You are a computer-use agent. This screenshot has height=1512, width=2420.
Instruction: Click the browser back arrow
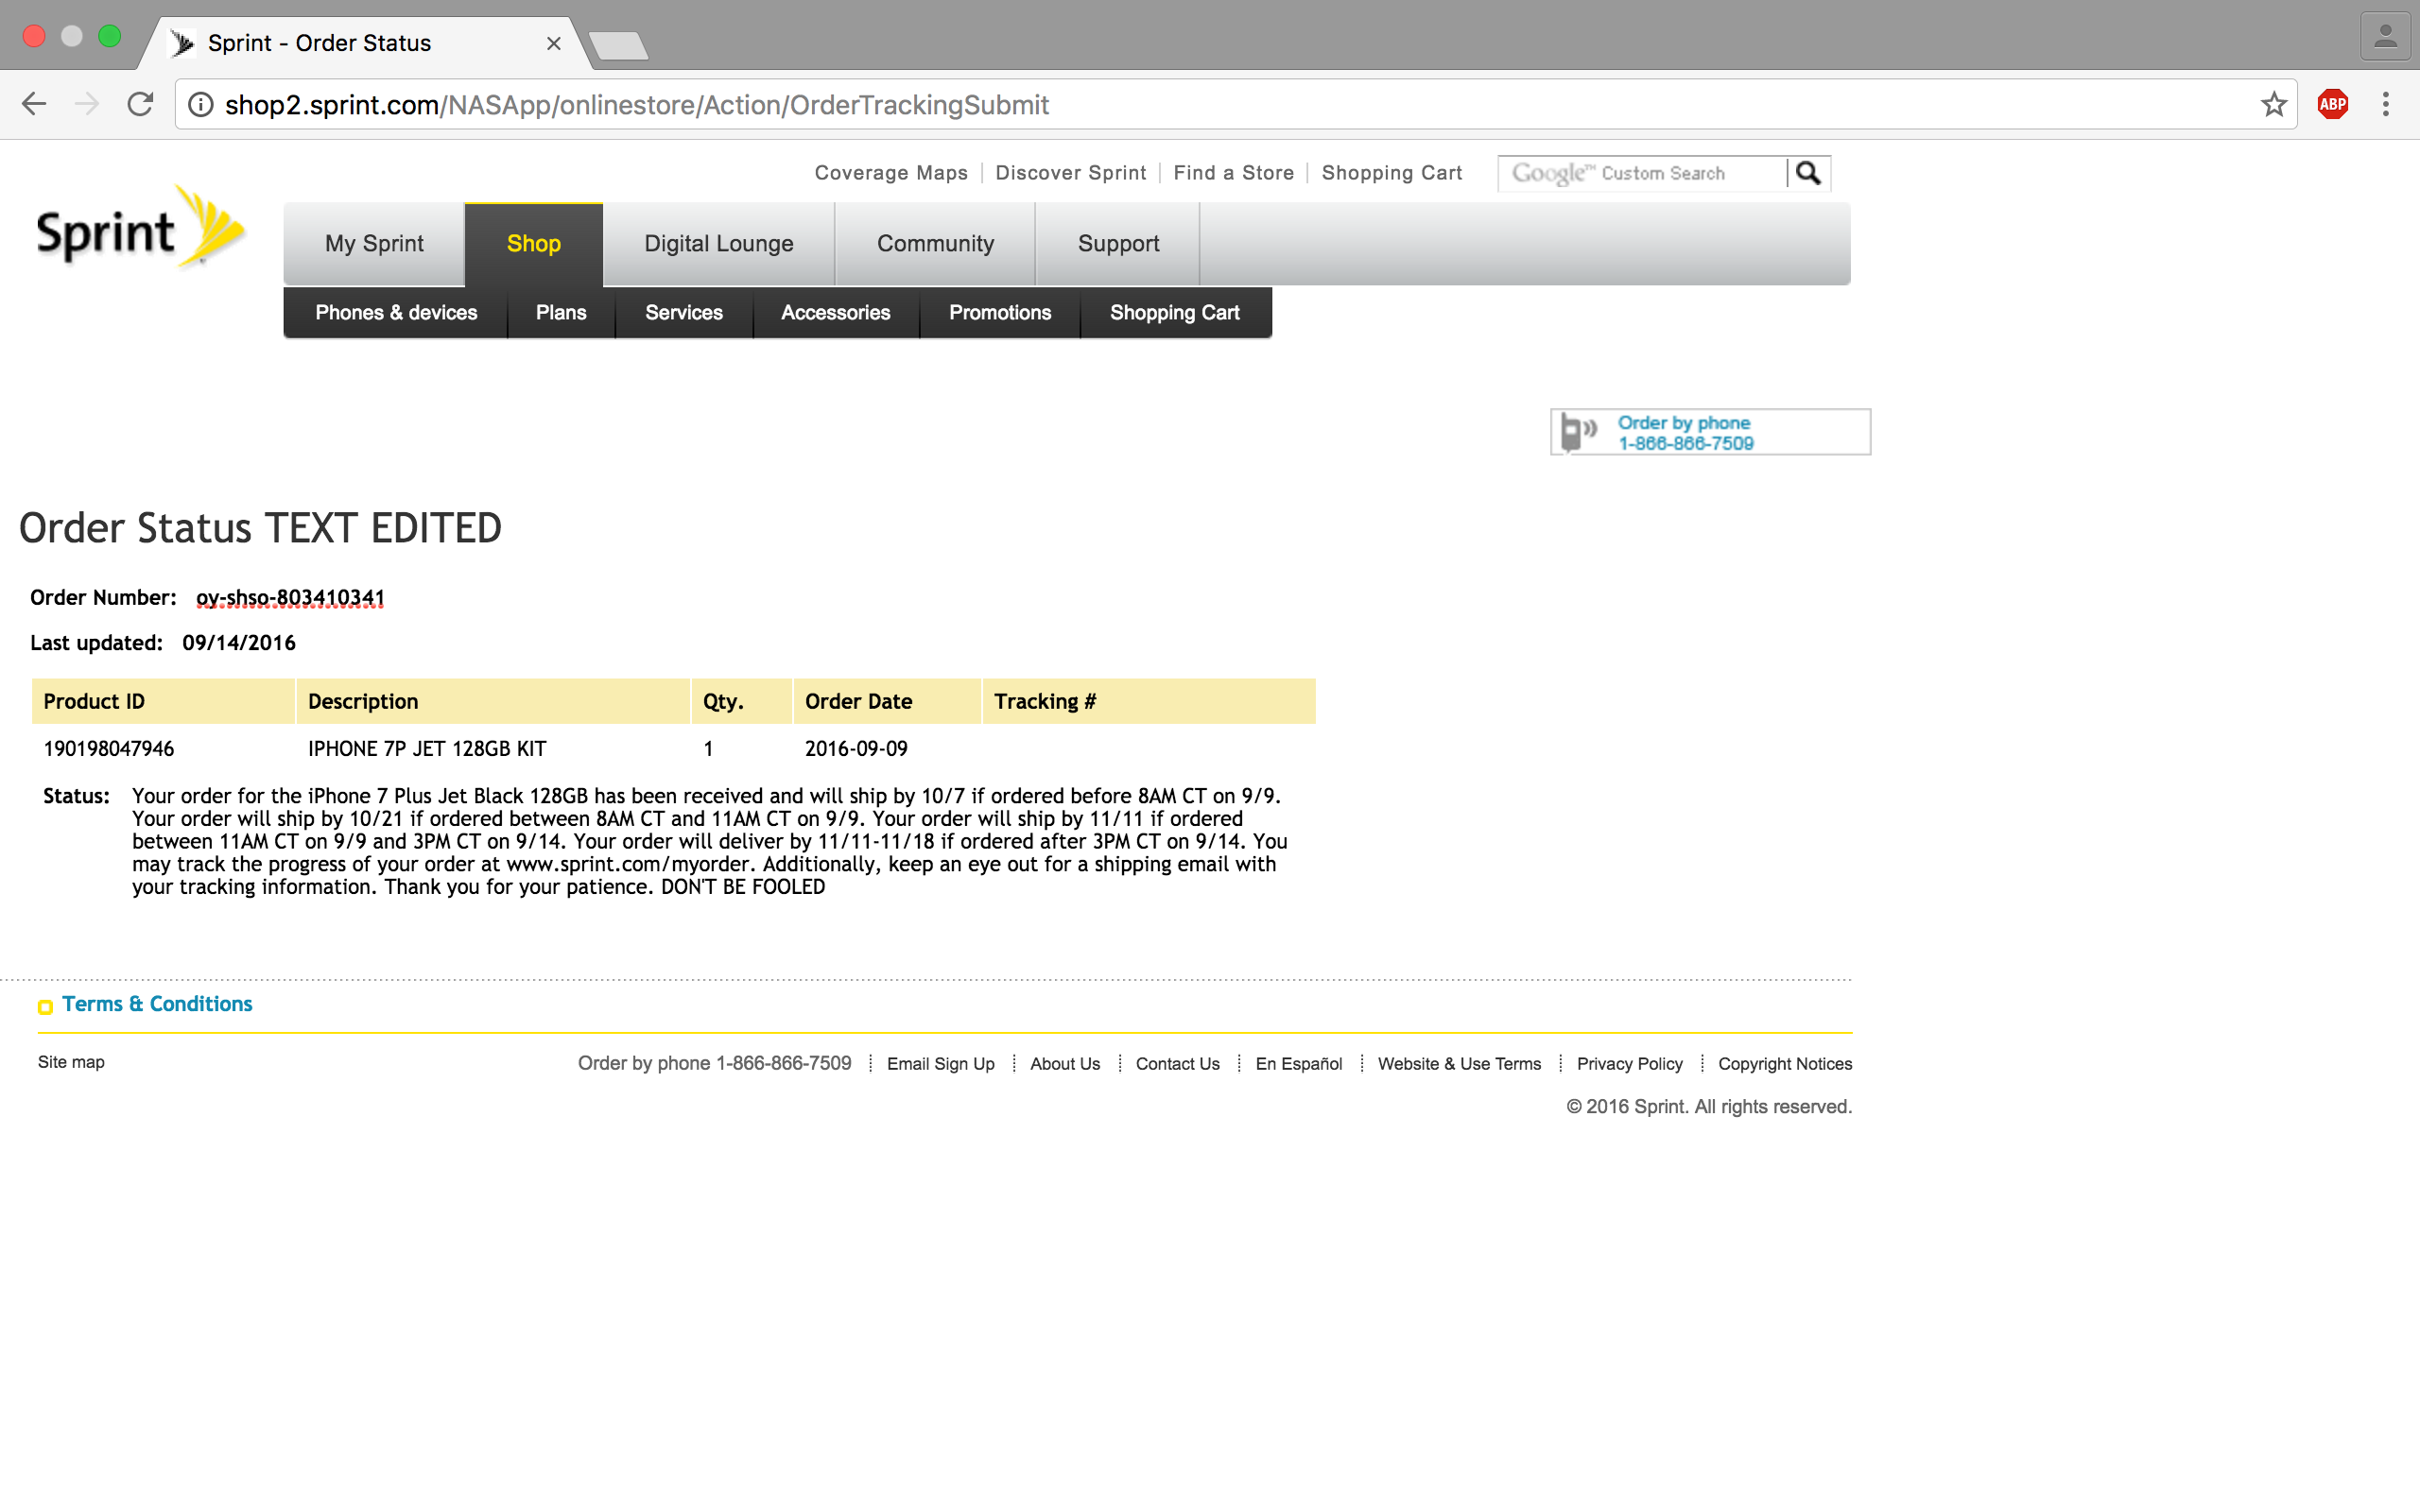(34, 104)
